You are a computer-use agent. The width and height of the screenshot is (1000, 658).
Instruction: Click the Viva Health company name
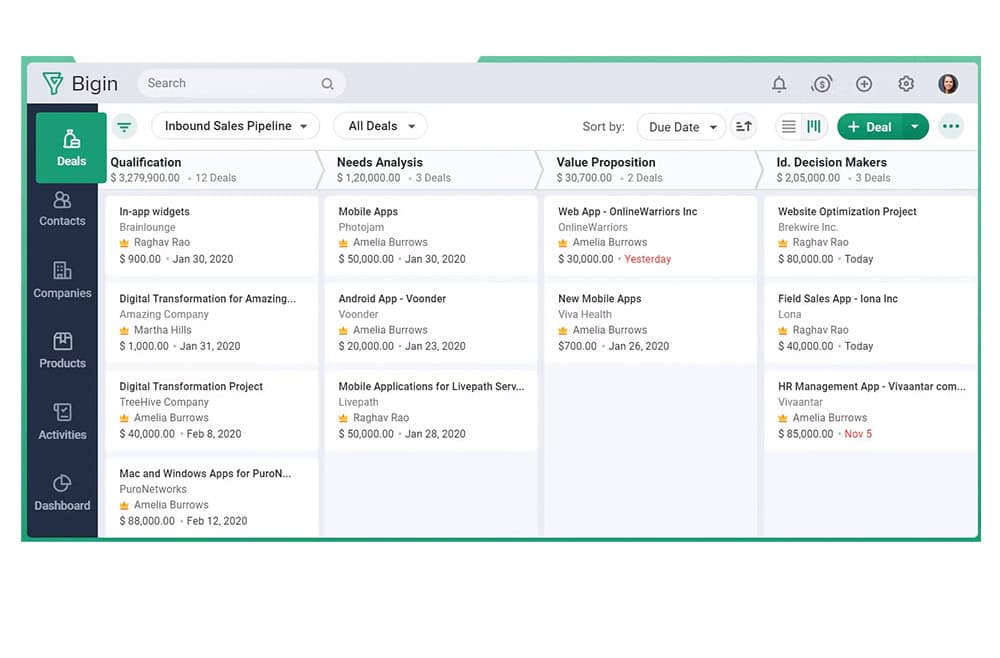[x=585, y=314]
